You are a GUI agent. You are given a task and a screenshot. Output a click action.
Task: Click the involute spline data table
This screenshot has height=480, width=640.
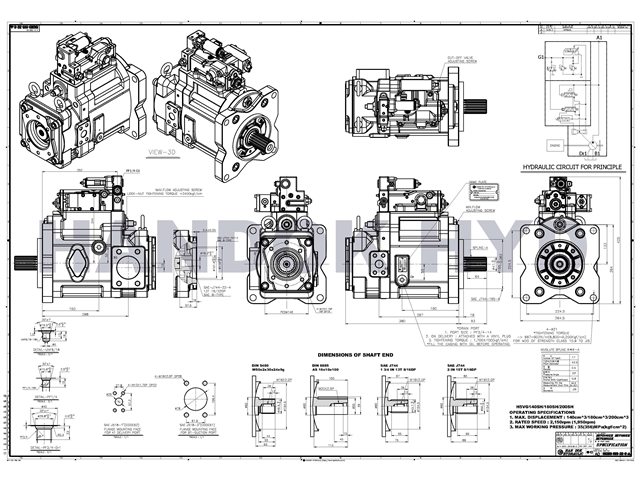coord(560,373)
